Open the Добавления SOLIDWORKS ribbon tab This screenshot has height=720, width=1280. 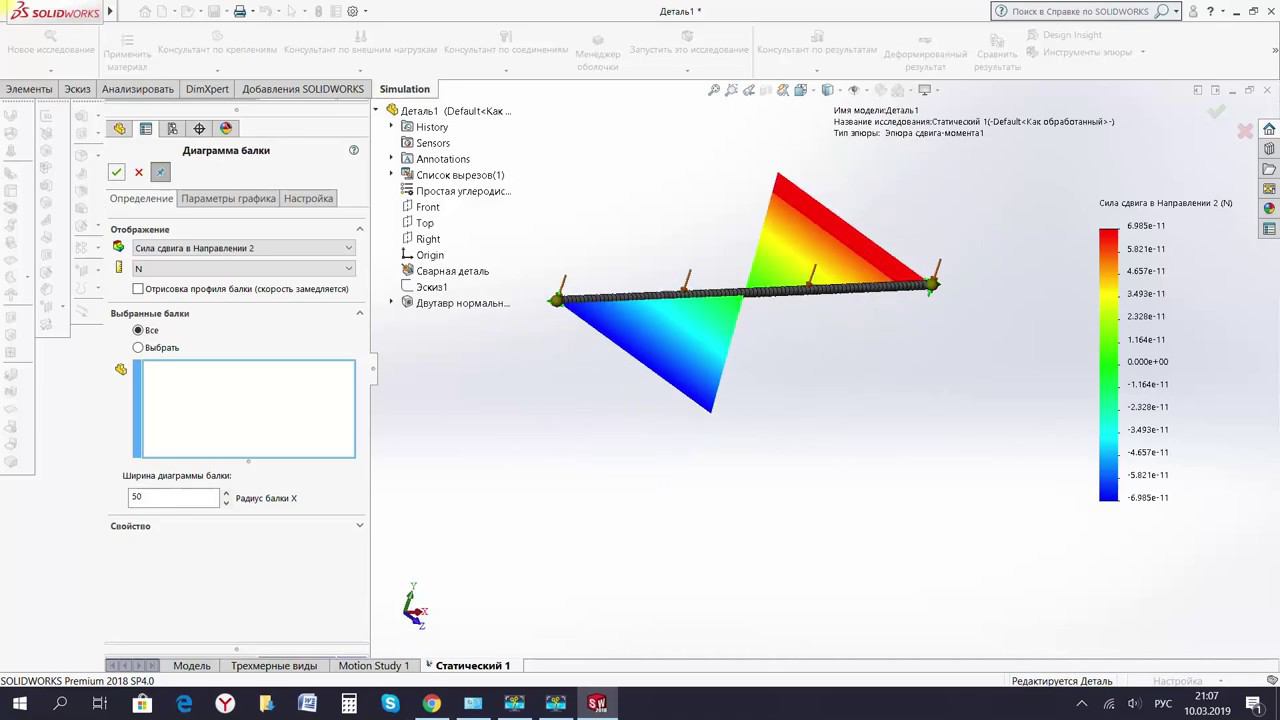[x=303, y=89]
